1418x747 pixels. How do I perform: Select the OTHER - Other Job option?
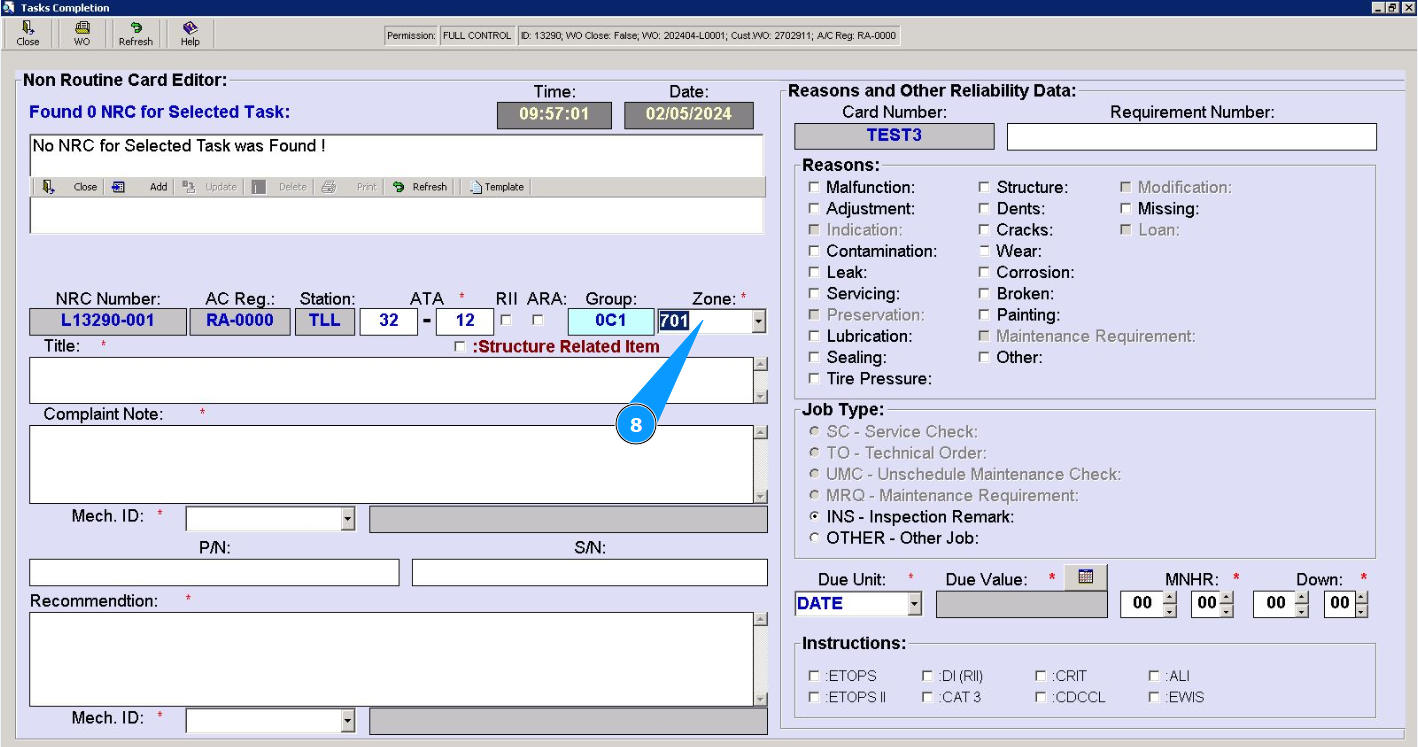pos(814,538)
